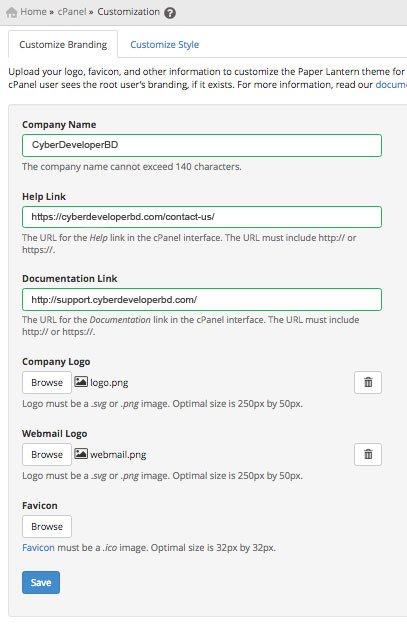Focus the Company Name field
Viewport: 407px width, 627px height.
(x=202, y=145)
